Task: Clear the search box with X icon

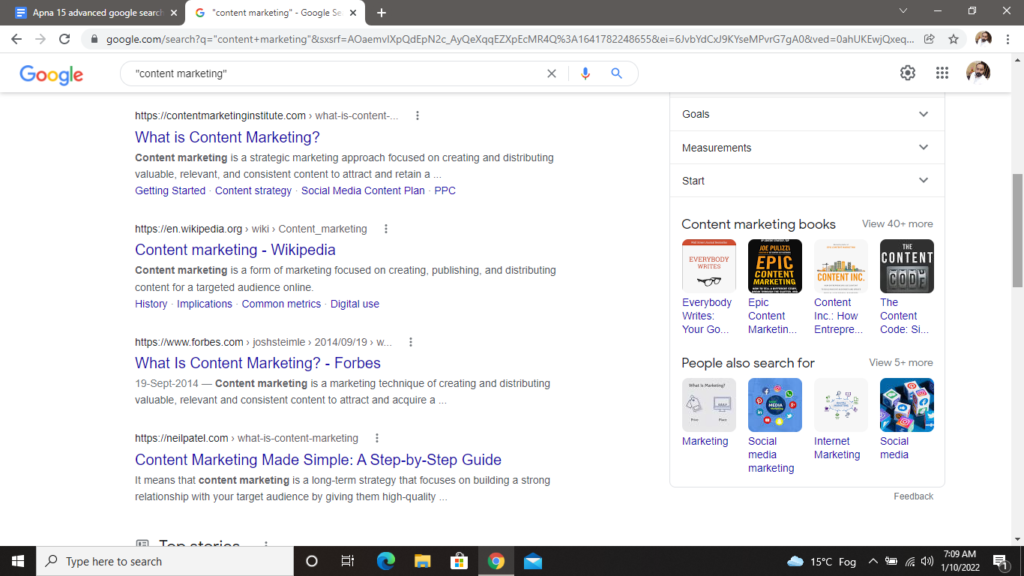Action: [551, 73]
